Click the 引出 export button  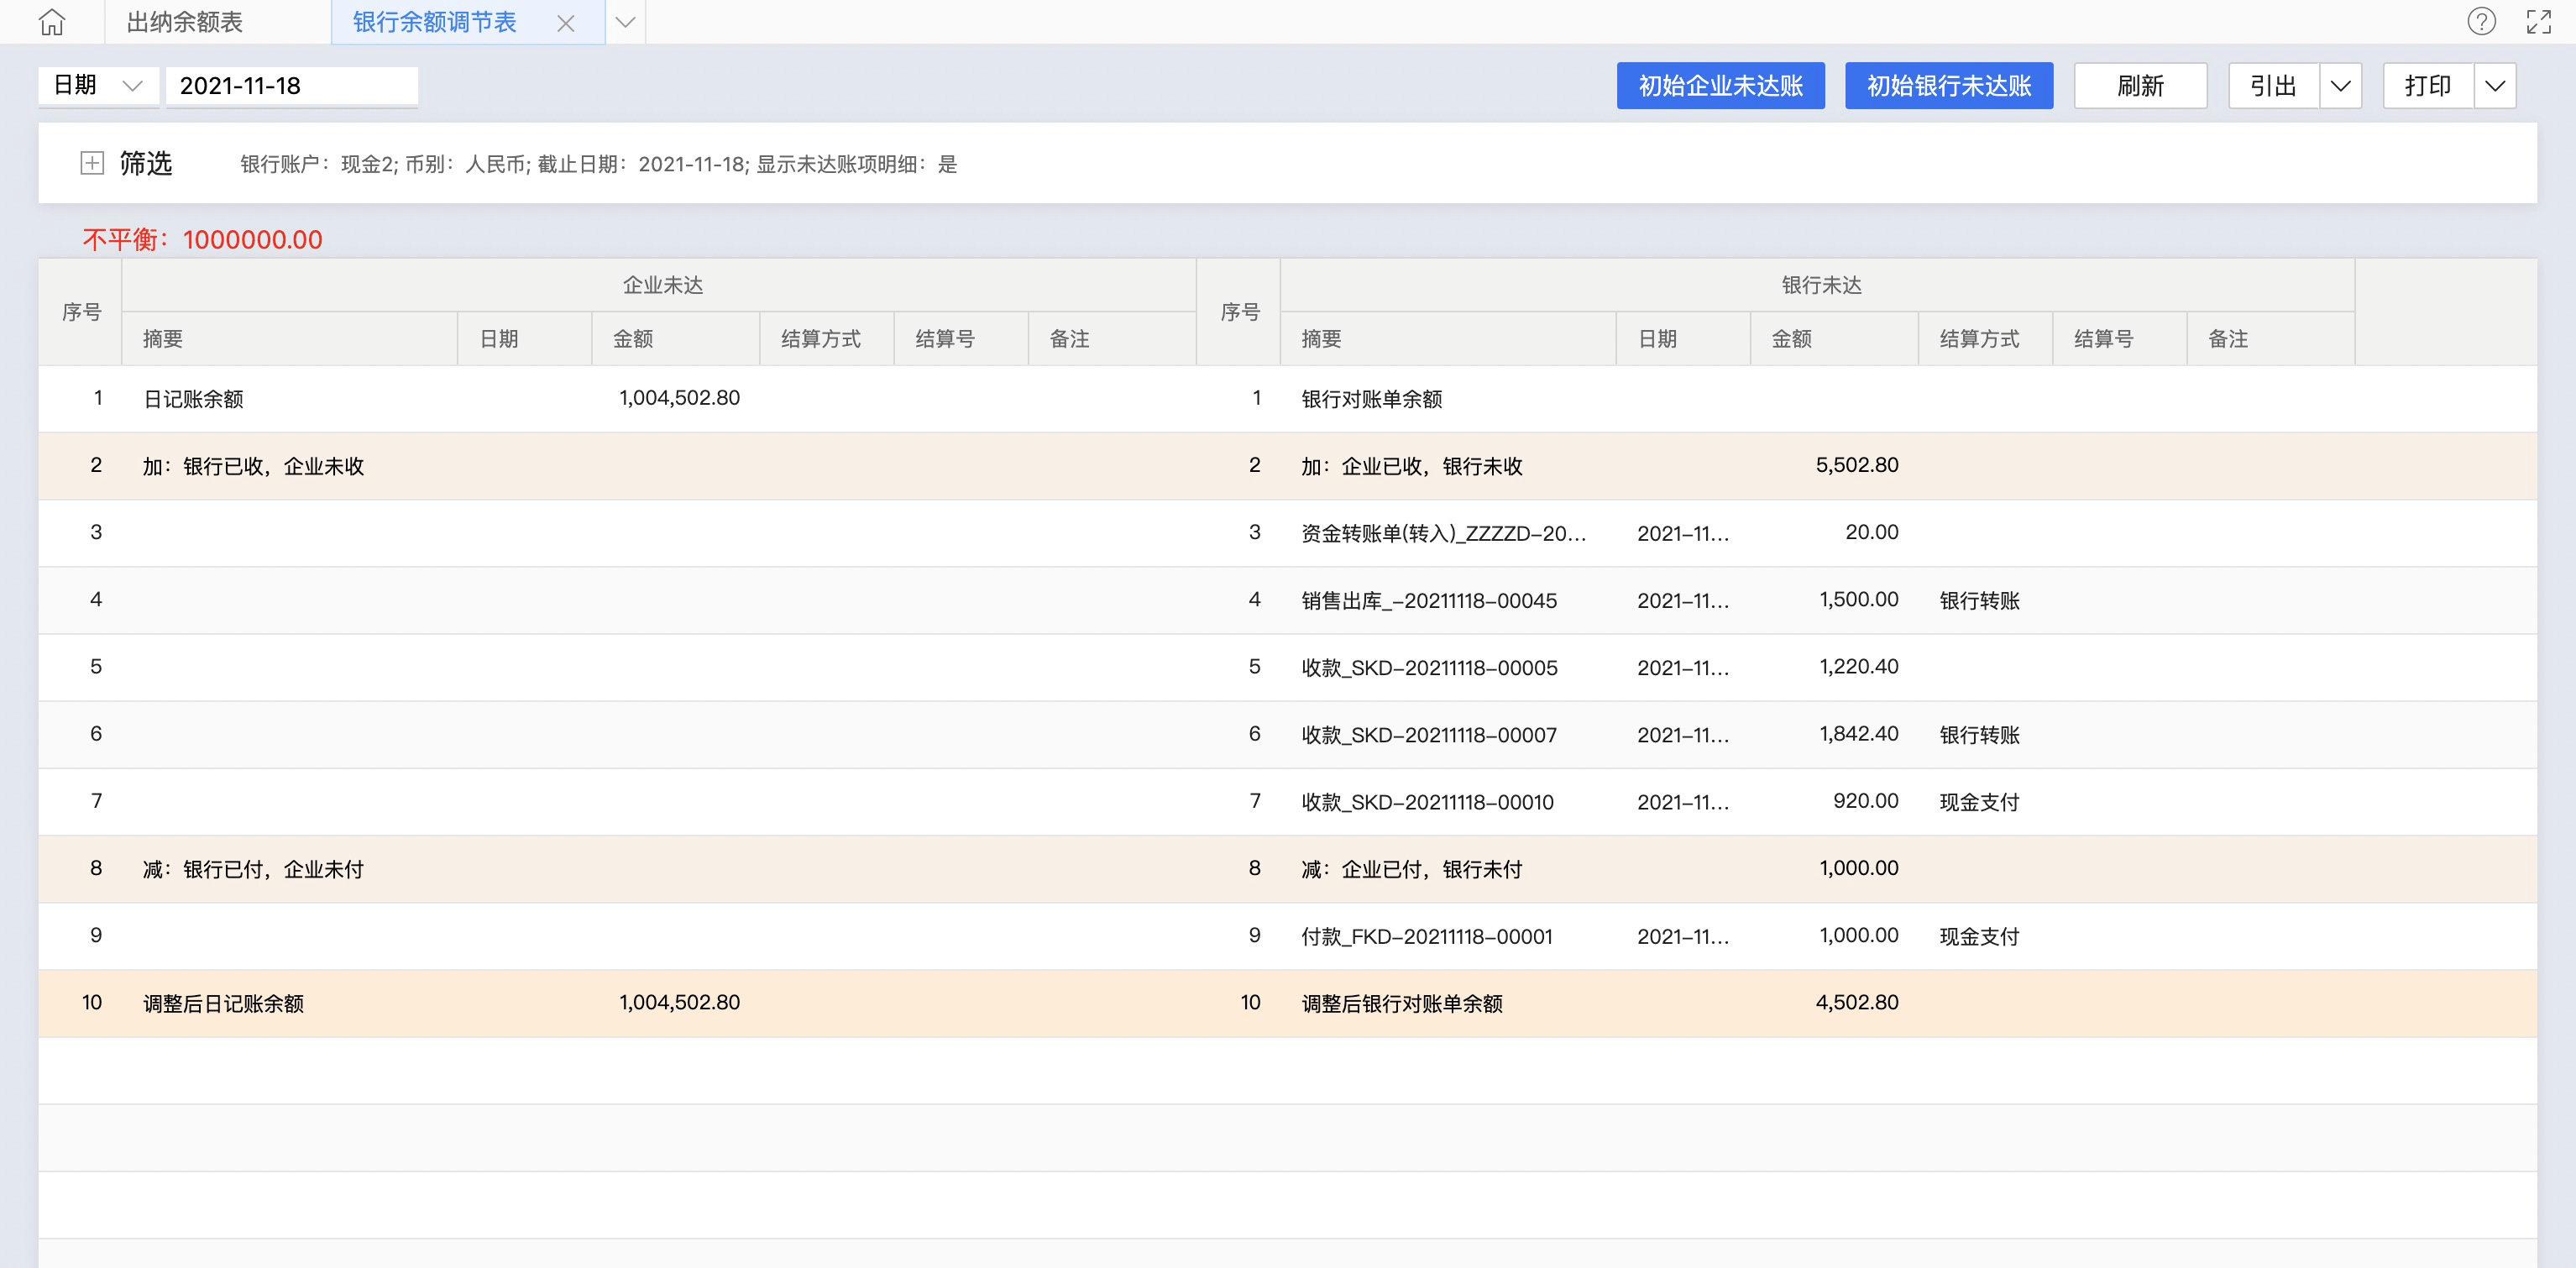pyautogui.click(x=2273, y=86)
